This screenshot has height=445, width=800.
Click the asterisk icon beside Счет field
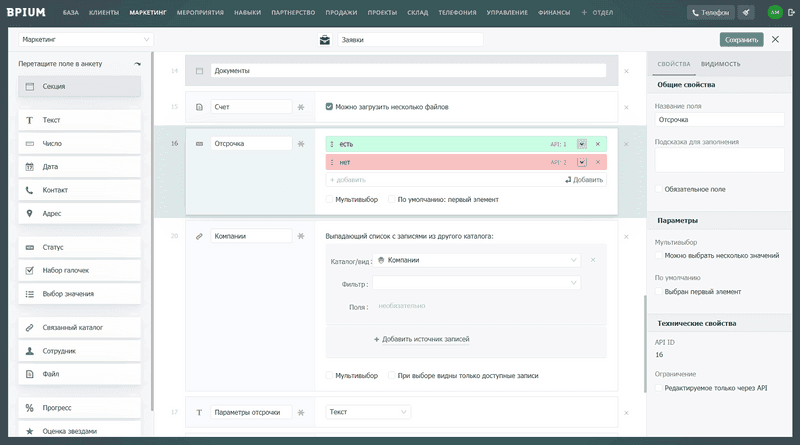click(301, 107)
